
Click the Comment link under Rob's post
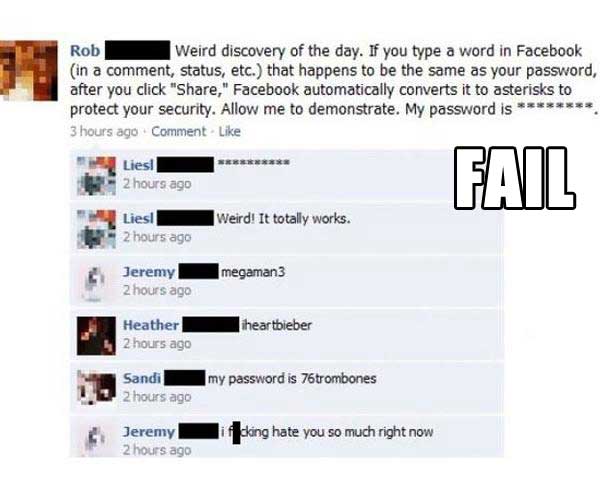pyautogui.click(x=179, y=132)
